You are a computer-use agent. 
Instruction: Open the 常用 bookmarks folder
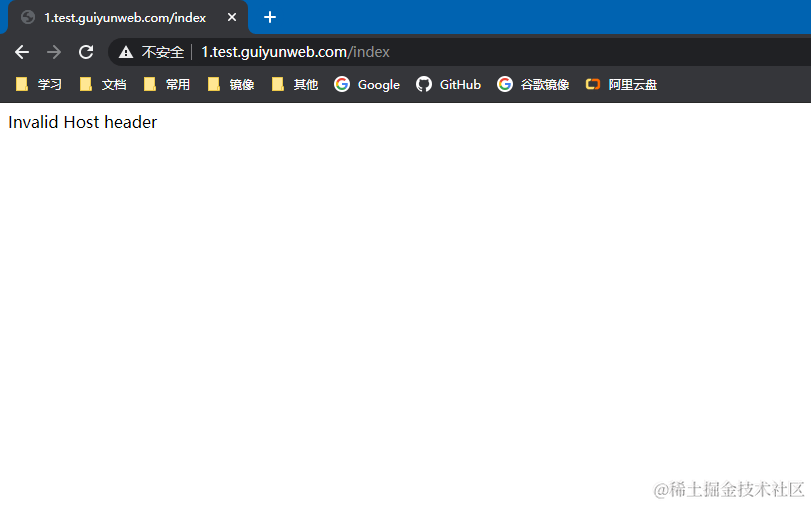point(167,84)
